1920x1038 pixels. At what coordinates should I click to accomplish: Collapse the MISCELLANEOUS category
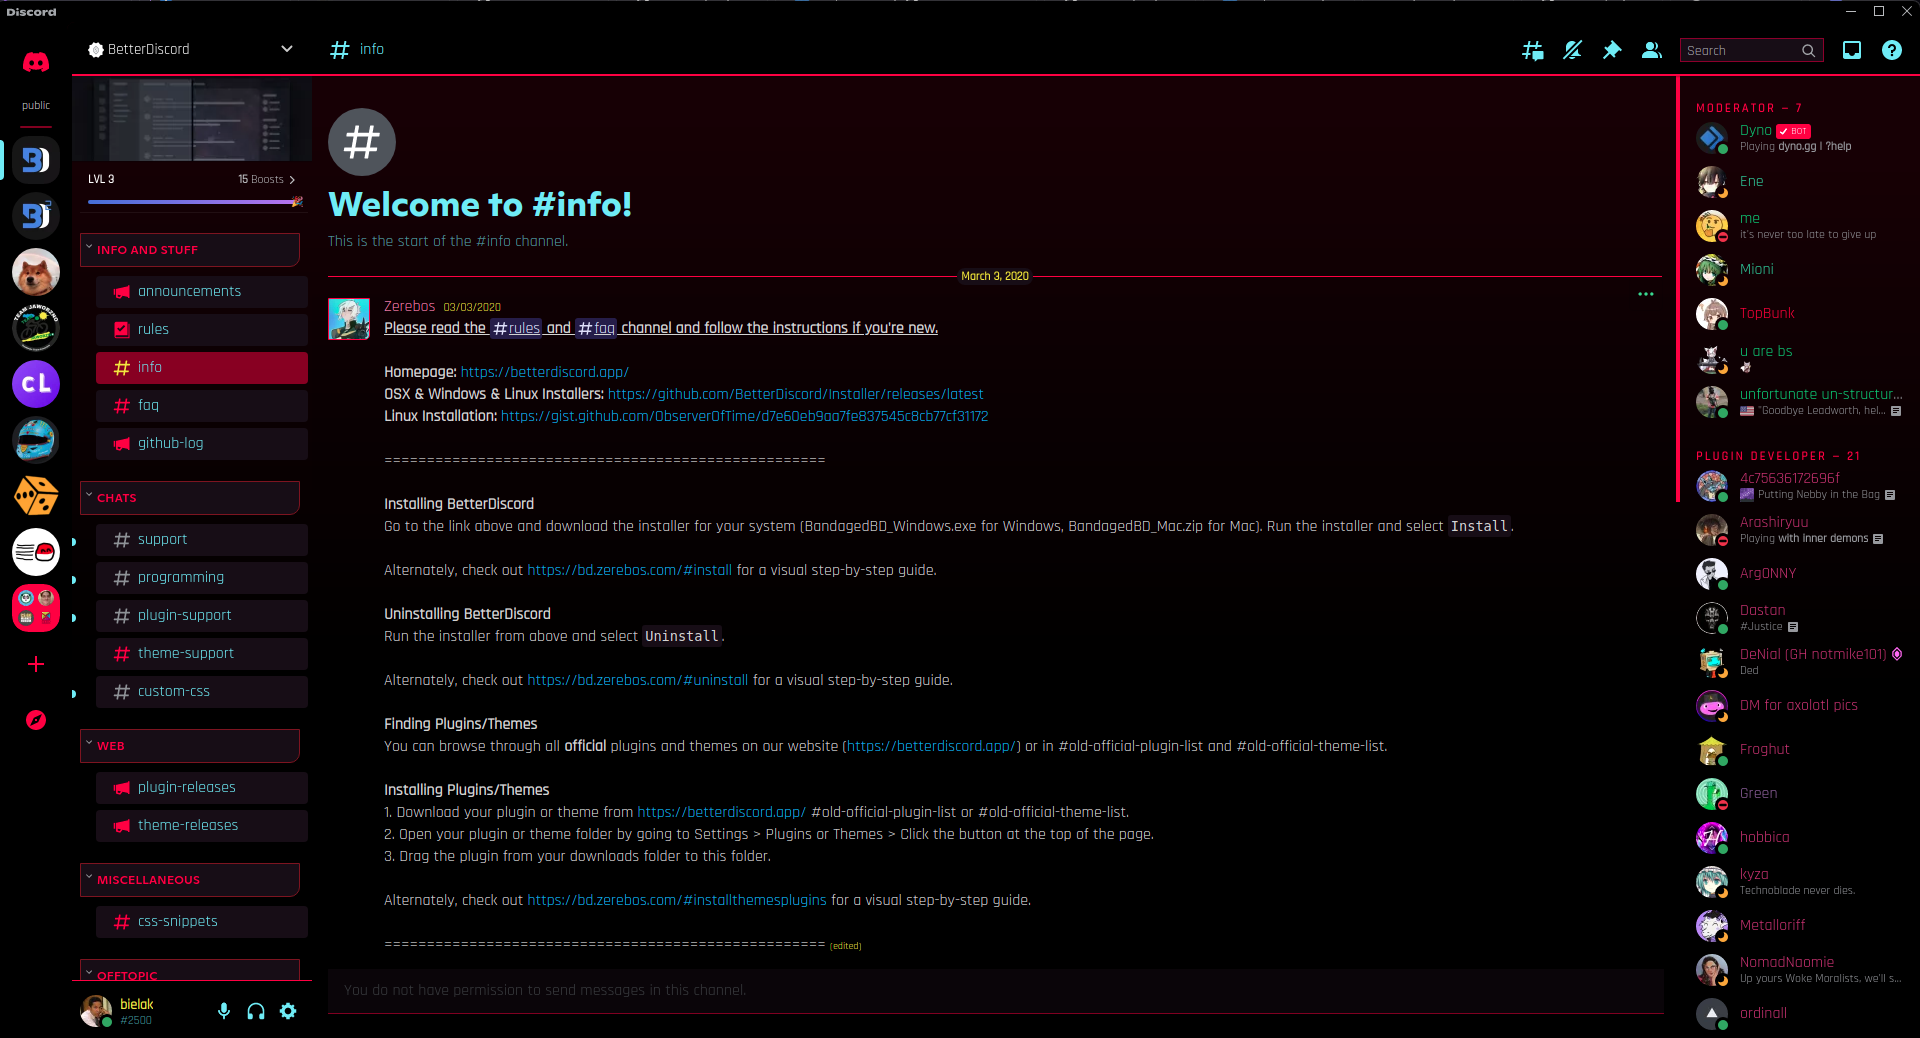pos(190,880)
